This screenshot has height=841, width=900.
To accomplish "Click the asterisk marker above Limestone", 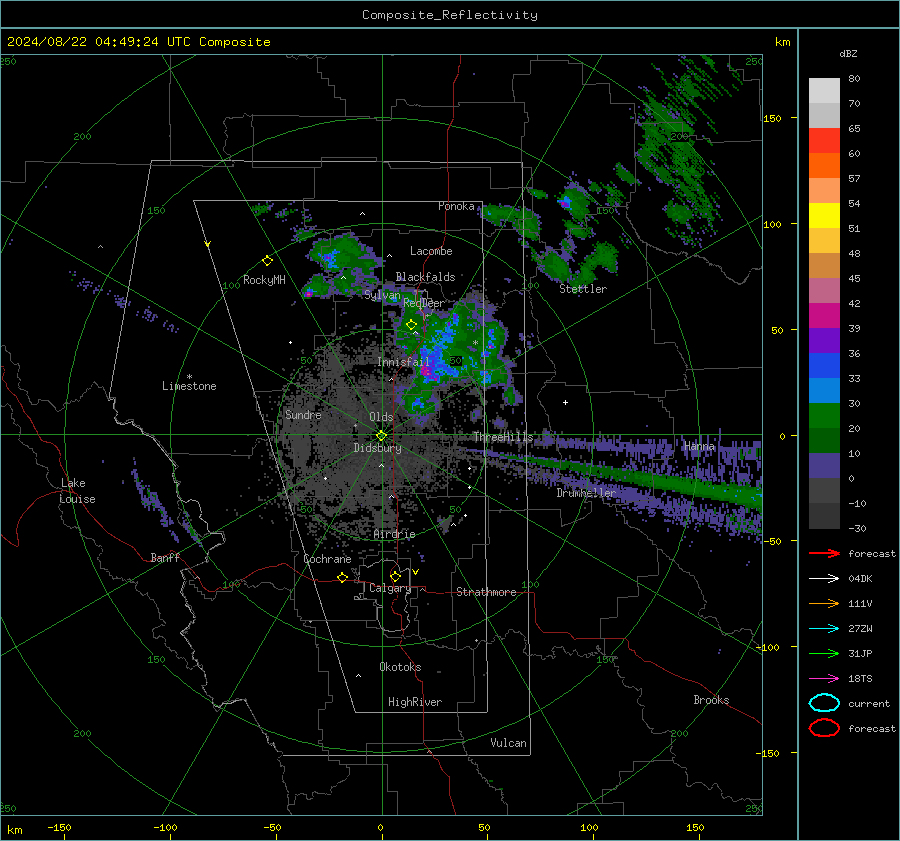I will [189, 377].
